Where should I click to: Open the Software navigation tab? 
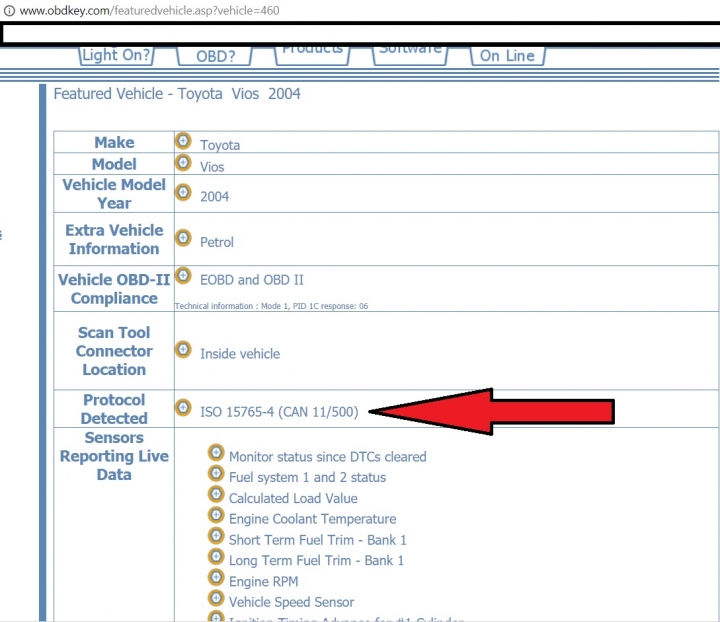coord(410,56)
